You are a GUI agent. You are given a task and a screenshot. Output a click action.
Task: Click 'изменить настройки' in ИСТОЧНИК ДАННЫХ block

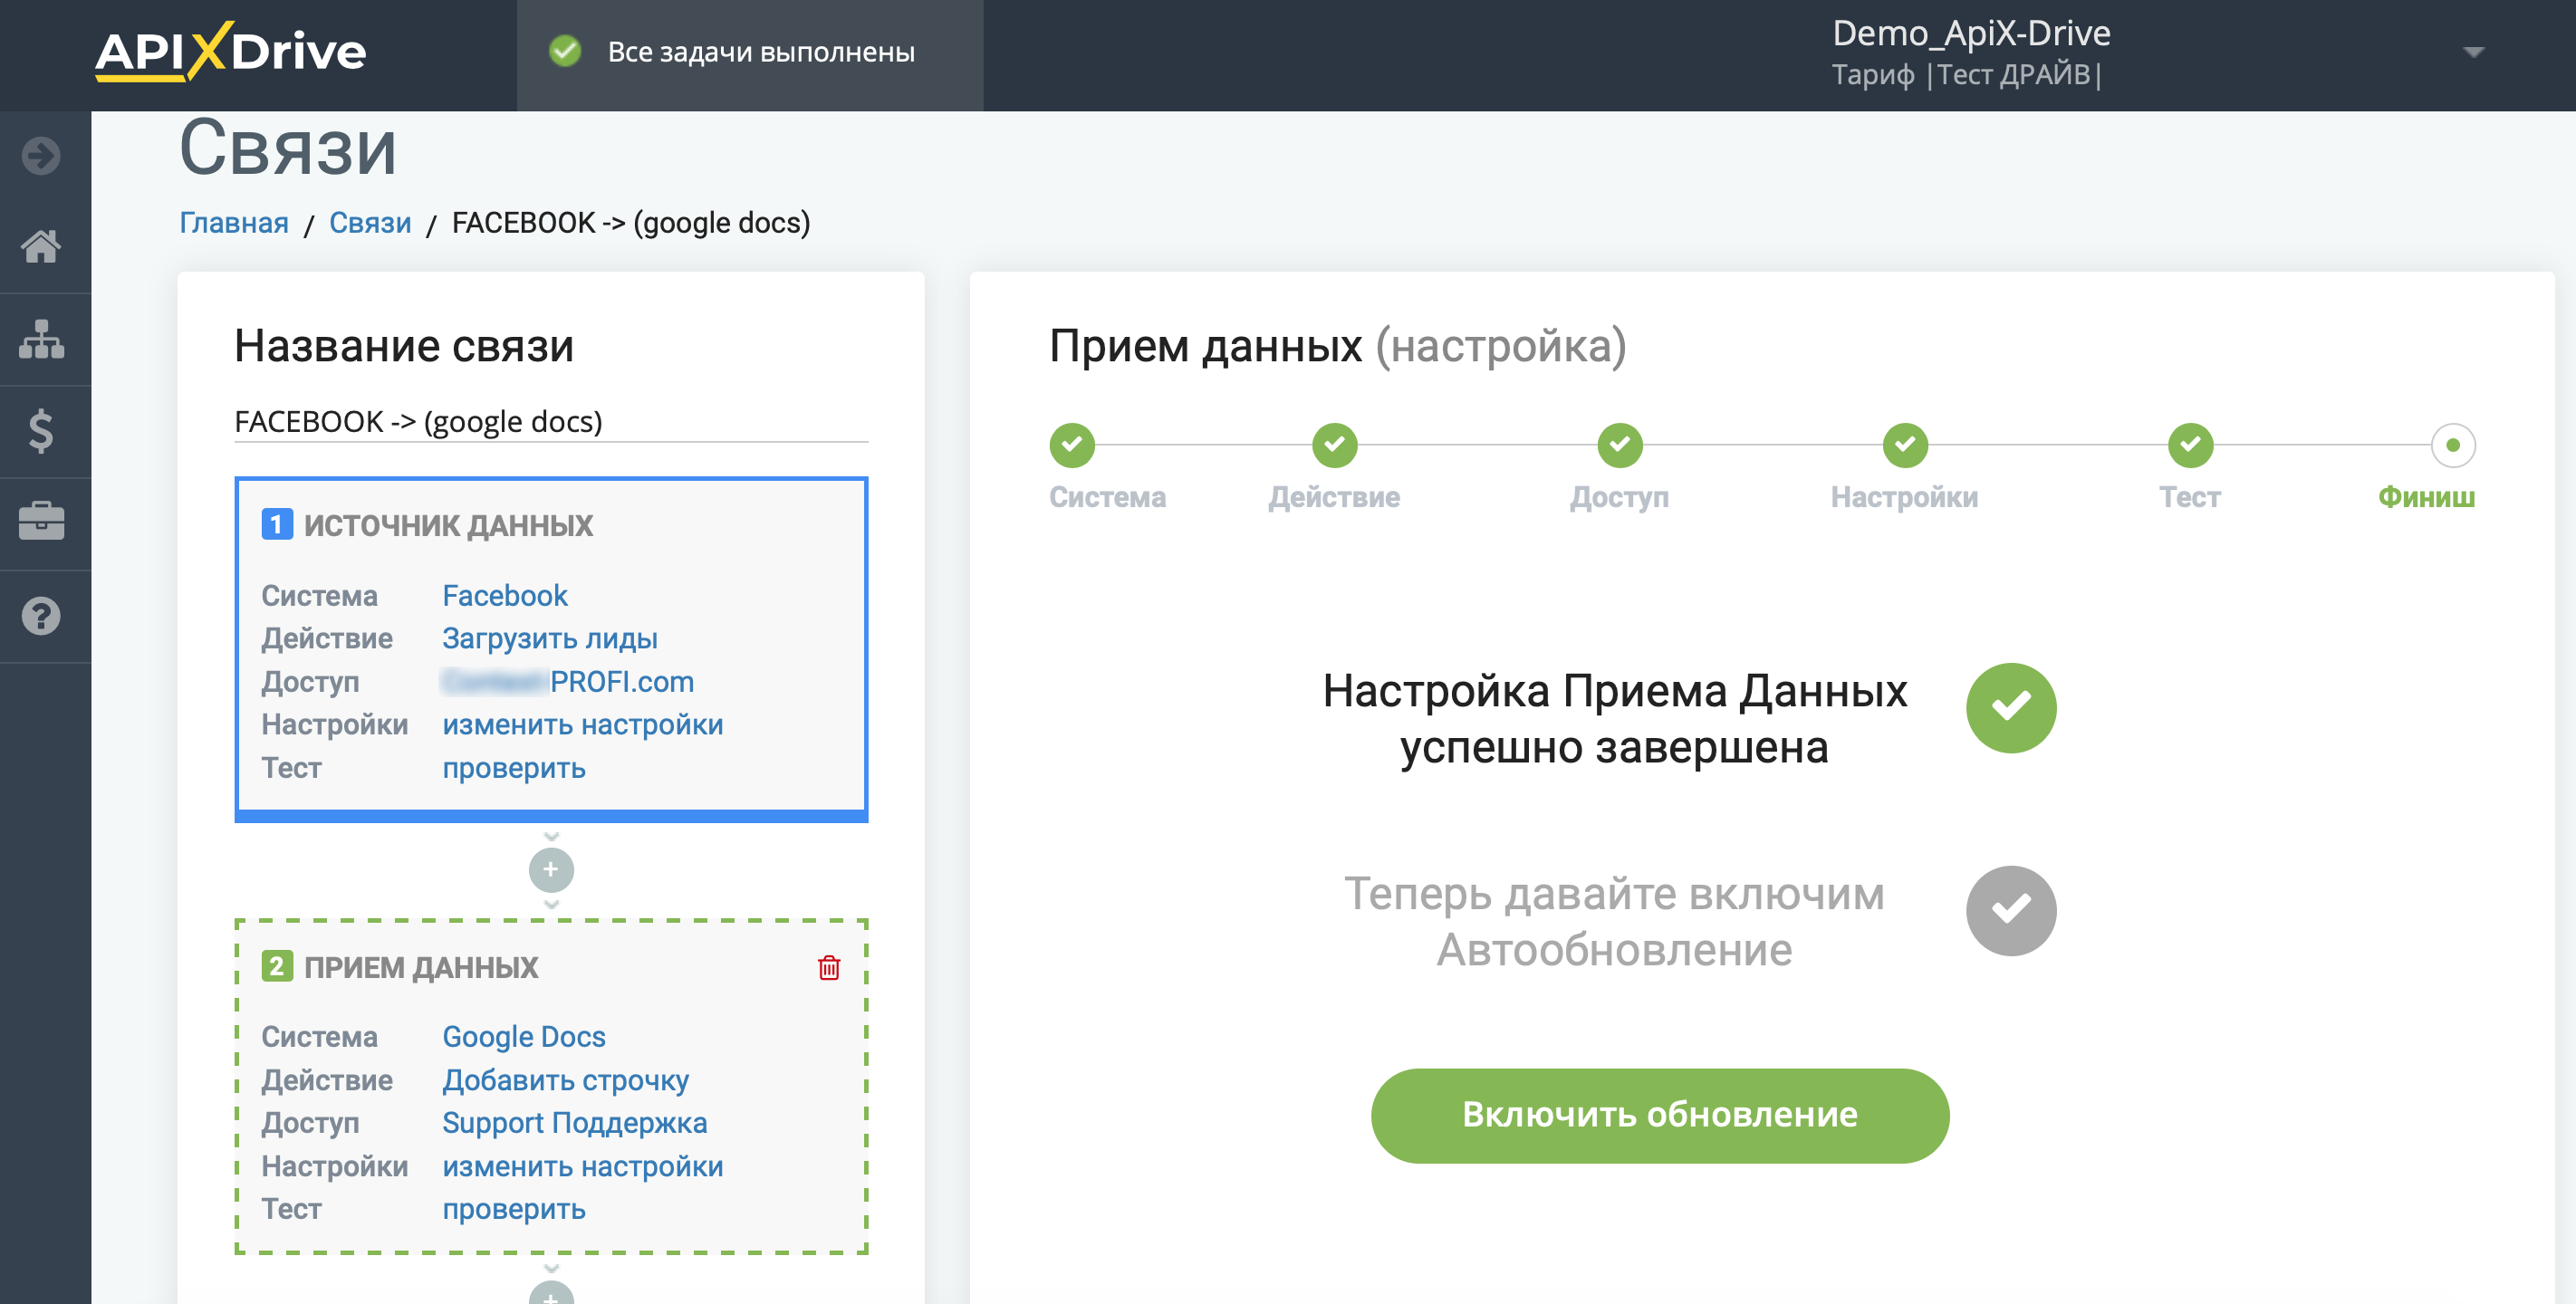tap(583, 724)
